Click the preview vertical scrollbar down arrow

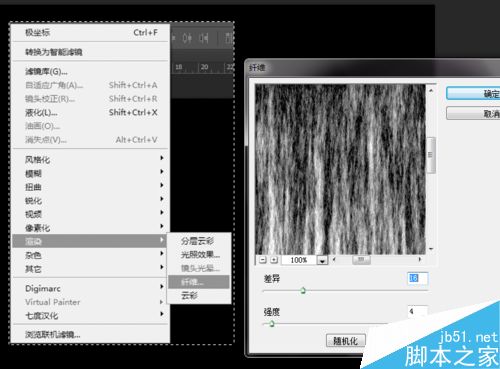coord(431,249)
